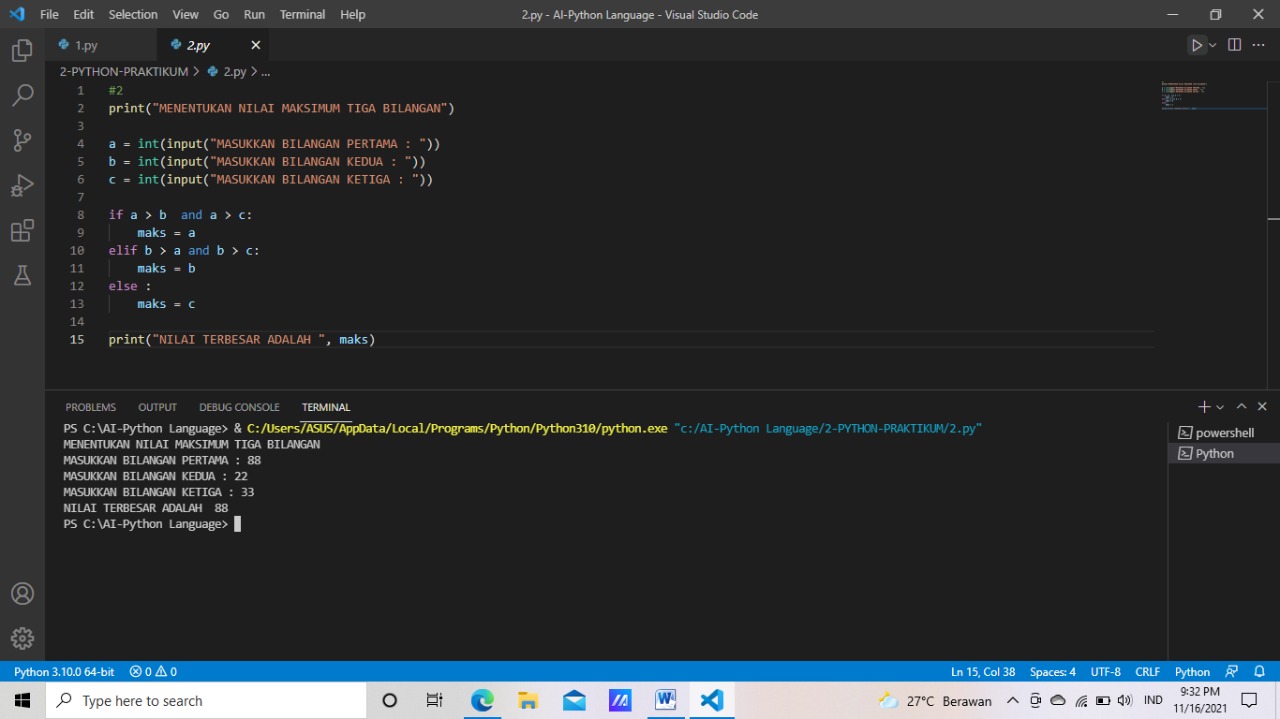Launch Microsoft Edge from the taskbar
Screen dimensions: 1280x719
(x=482, y=700)
